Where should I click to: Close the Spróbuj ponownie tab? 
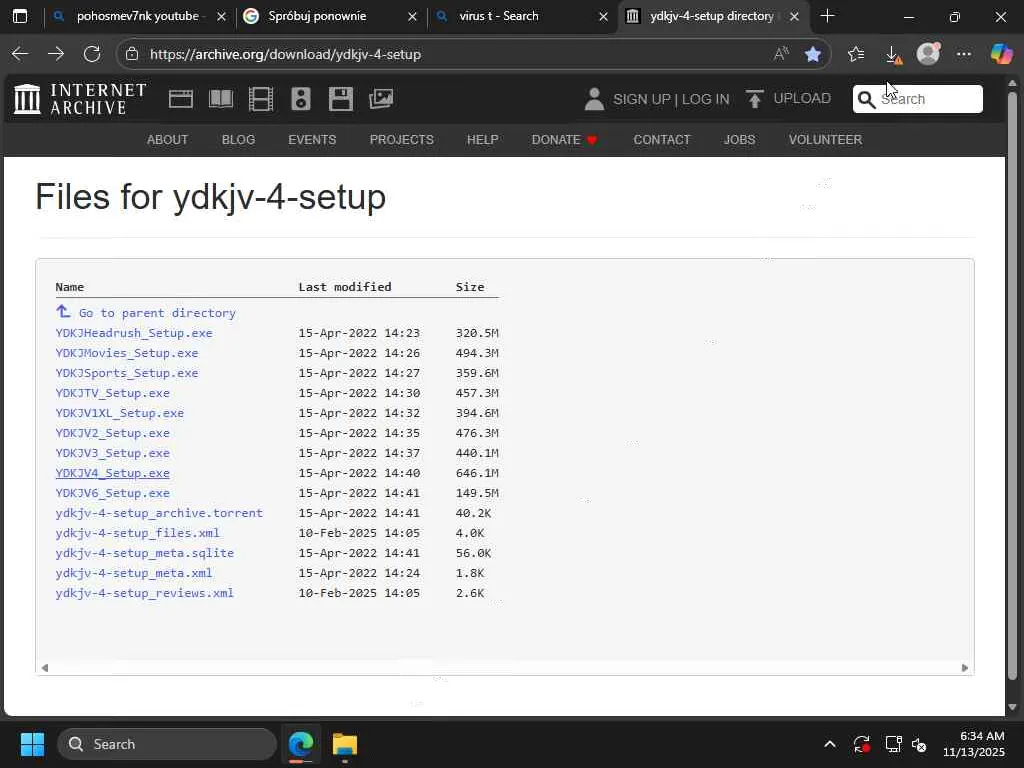pyautogui.click(x=412, y=16)
